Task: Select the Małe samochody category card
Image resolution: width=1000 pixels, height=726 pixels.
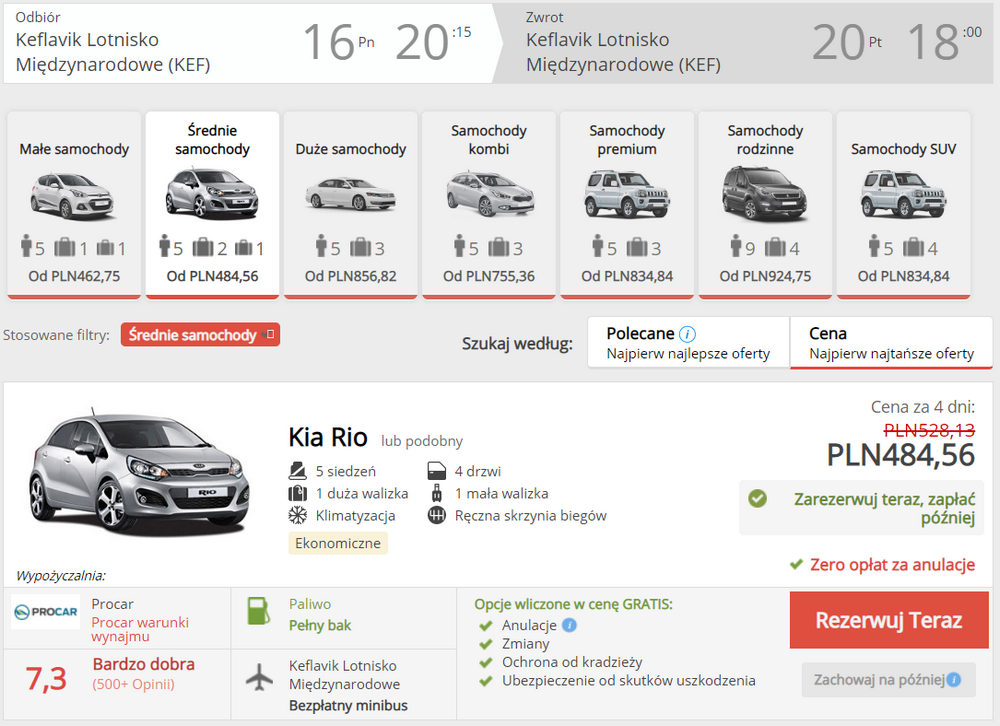Action: pyautogui.click(x=74, y=204)
